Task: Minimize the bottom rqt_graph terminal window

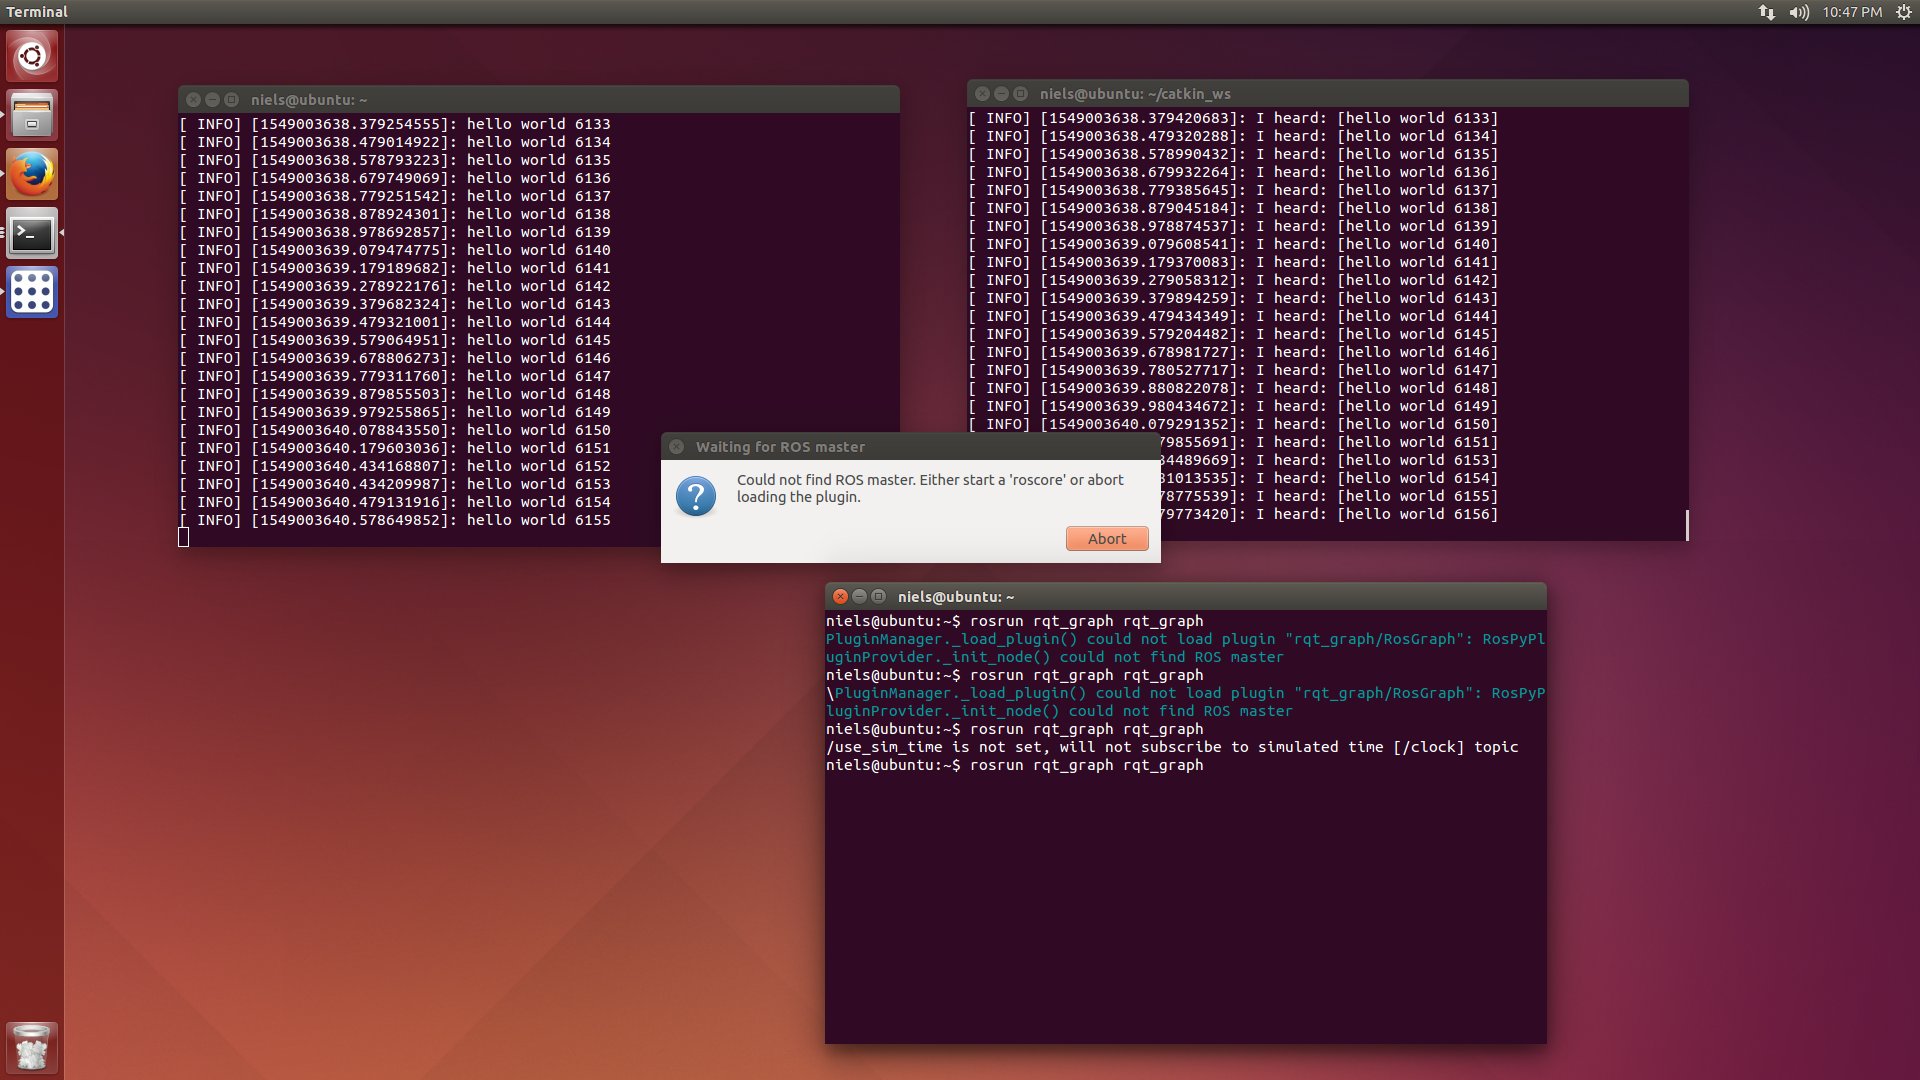Action: coord(859,597)
